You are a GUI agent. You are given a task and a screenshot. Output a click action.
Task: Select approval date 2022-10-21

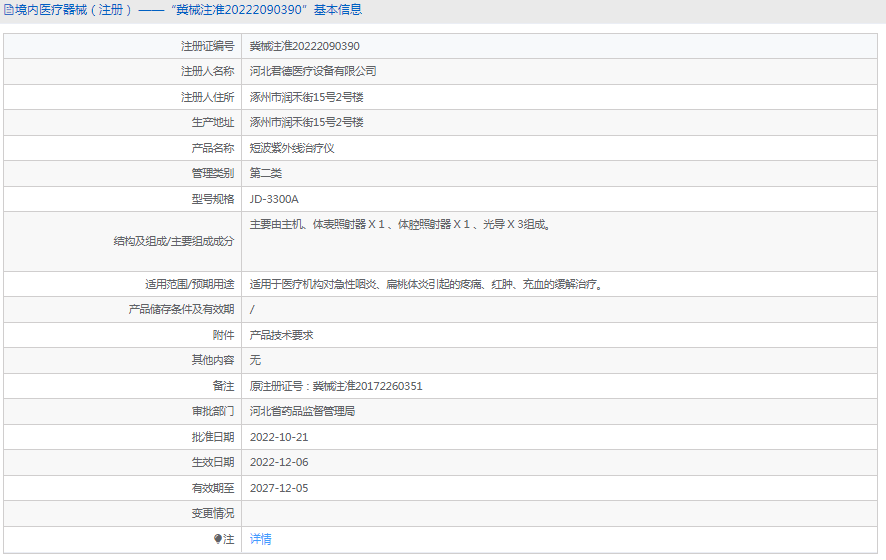click(x=278, y=437)
